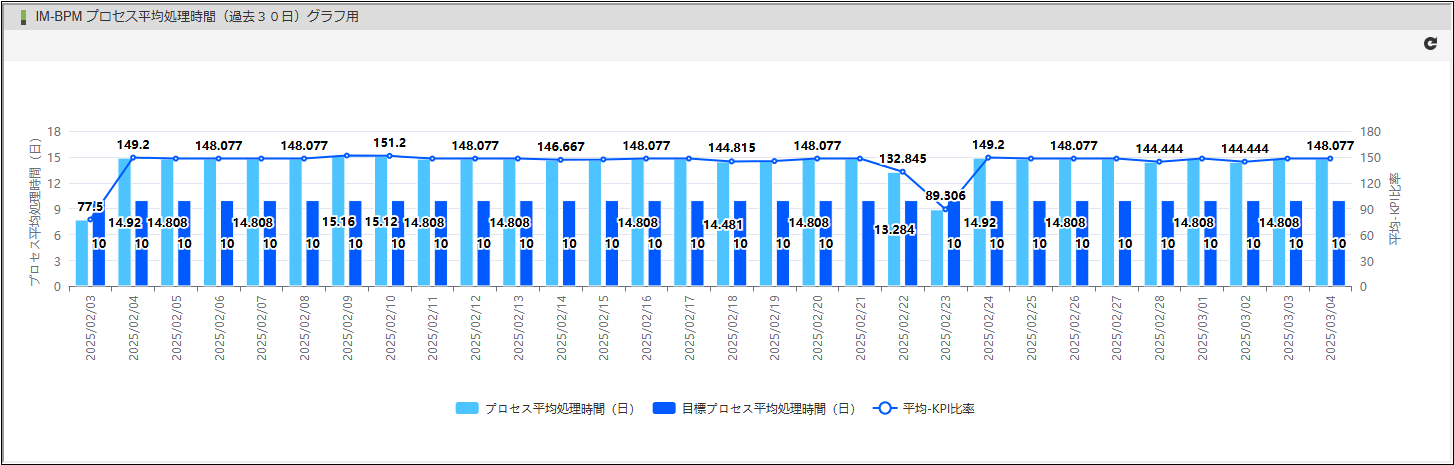Select the short light blue bar for 2025/02/03

pyautogui.click(x=82, y=254)
